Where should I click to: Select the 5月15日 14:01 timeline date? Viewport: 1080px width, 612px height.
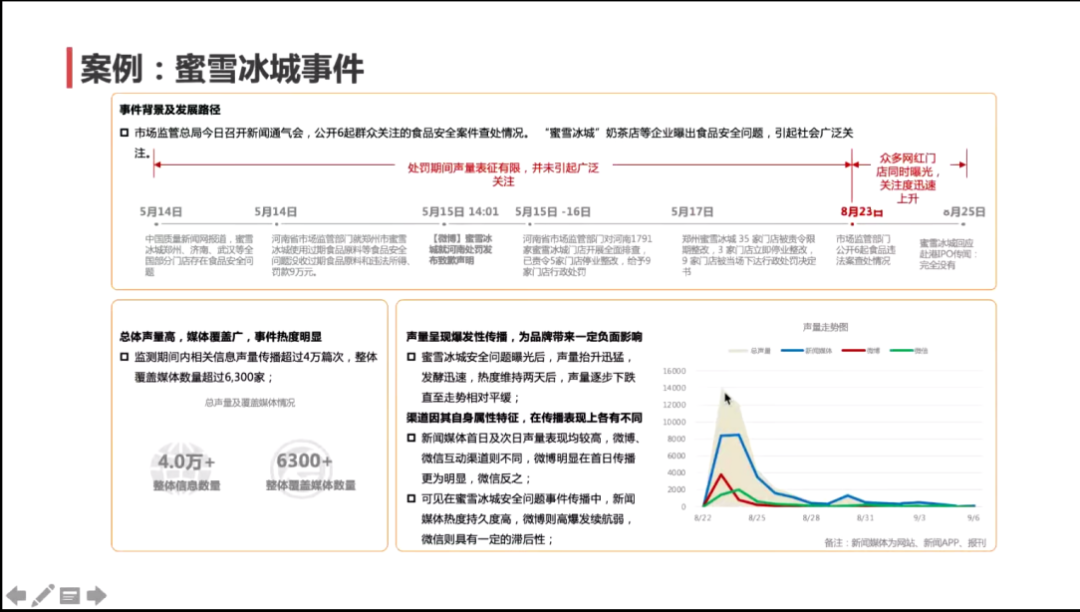coord(460,212)
